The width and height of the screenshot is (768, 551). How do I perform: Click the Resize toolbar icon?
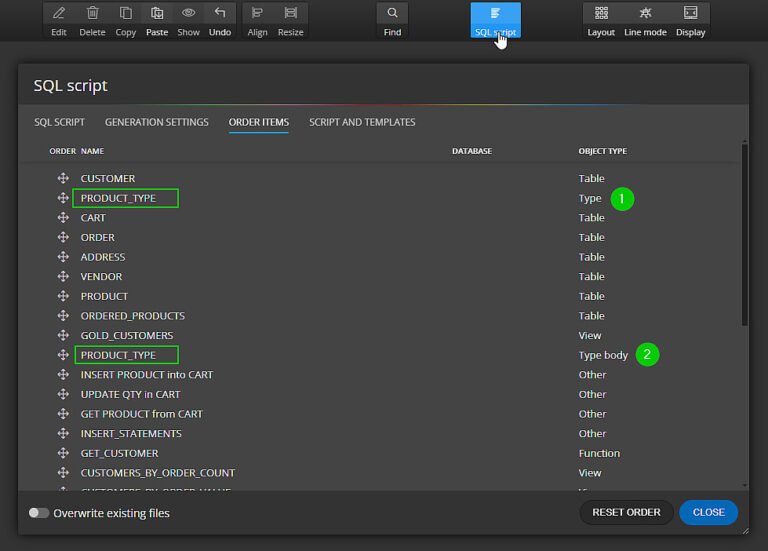290,14
